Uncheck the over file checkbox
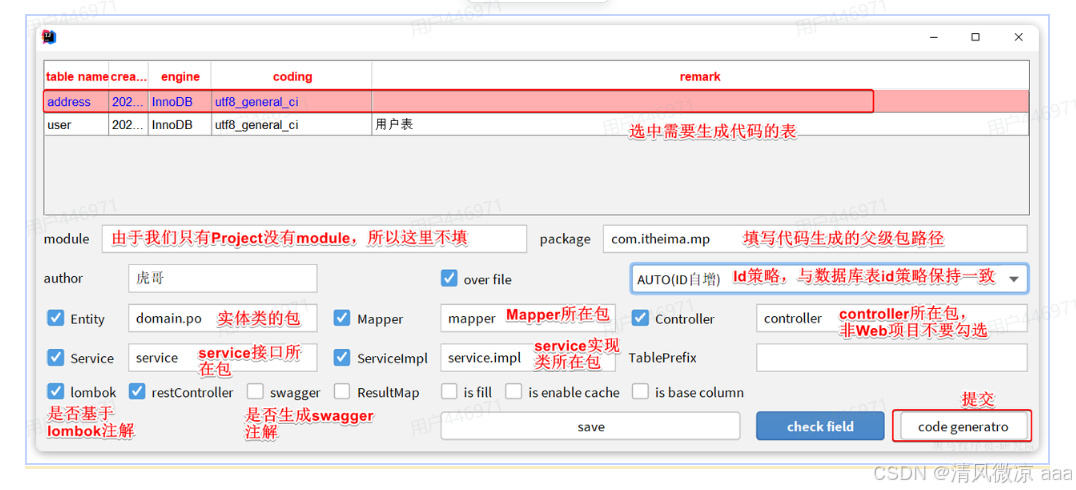Image resolution: width=1076 pixels, height=490 pixels. click(x=449, y=279)
